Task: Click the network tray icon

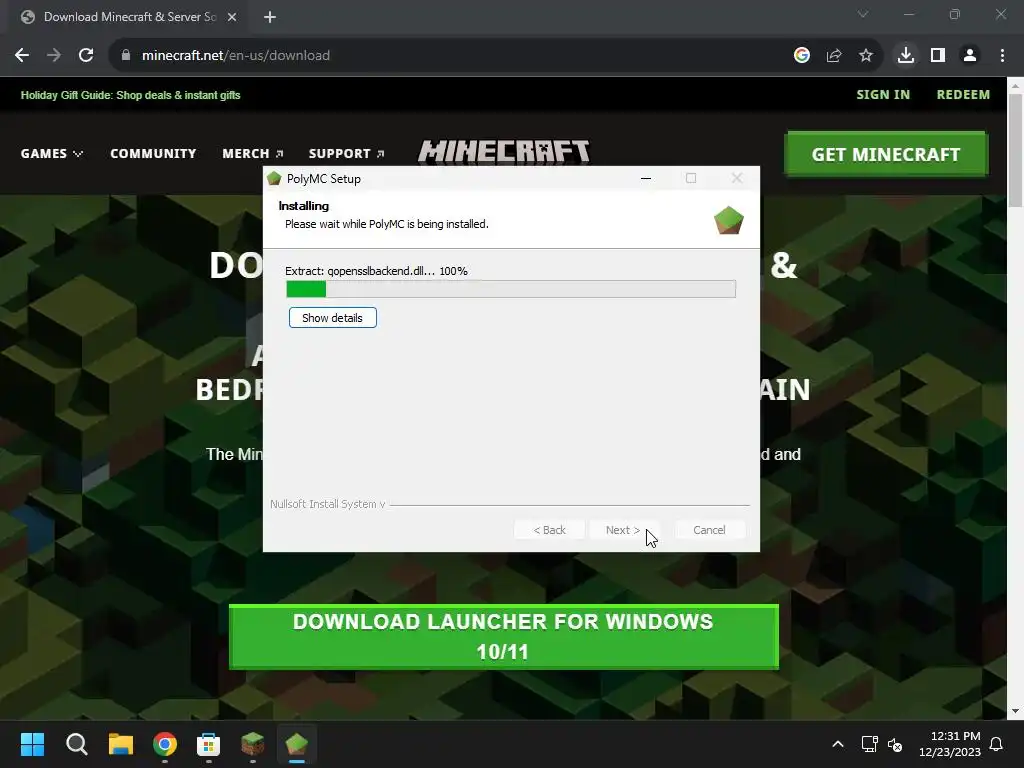Action: [869, 744]
